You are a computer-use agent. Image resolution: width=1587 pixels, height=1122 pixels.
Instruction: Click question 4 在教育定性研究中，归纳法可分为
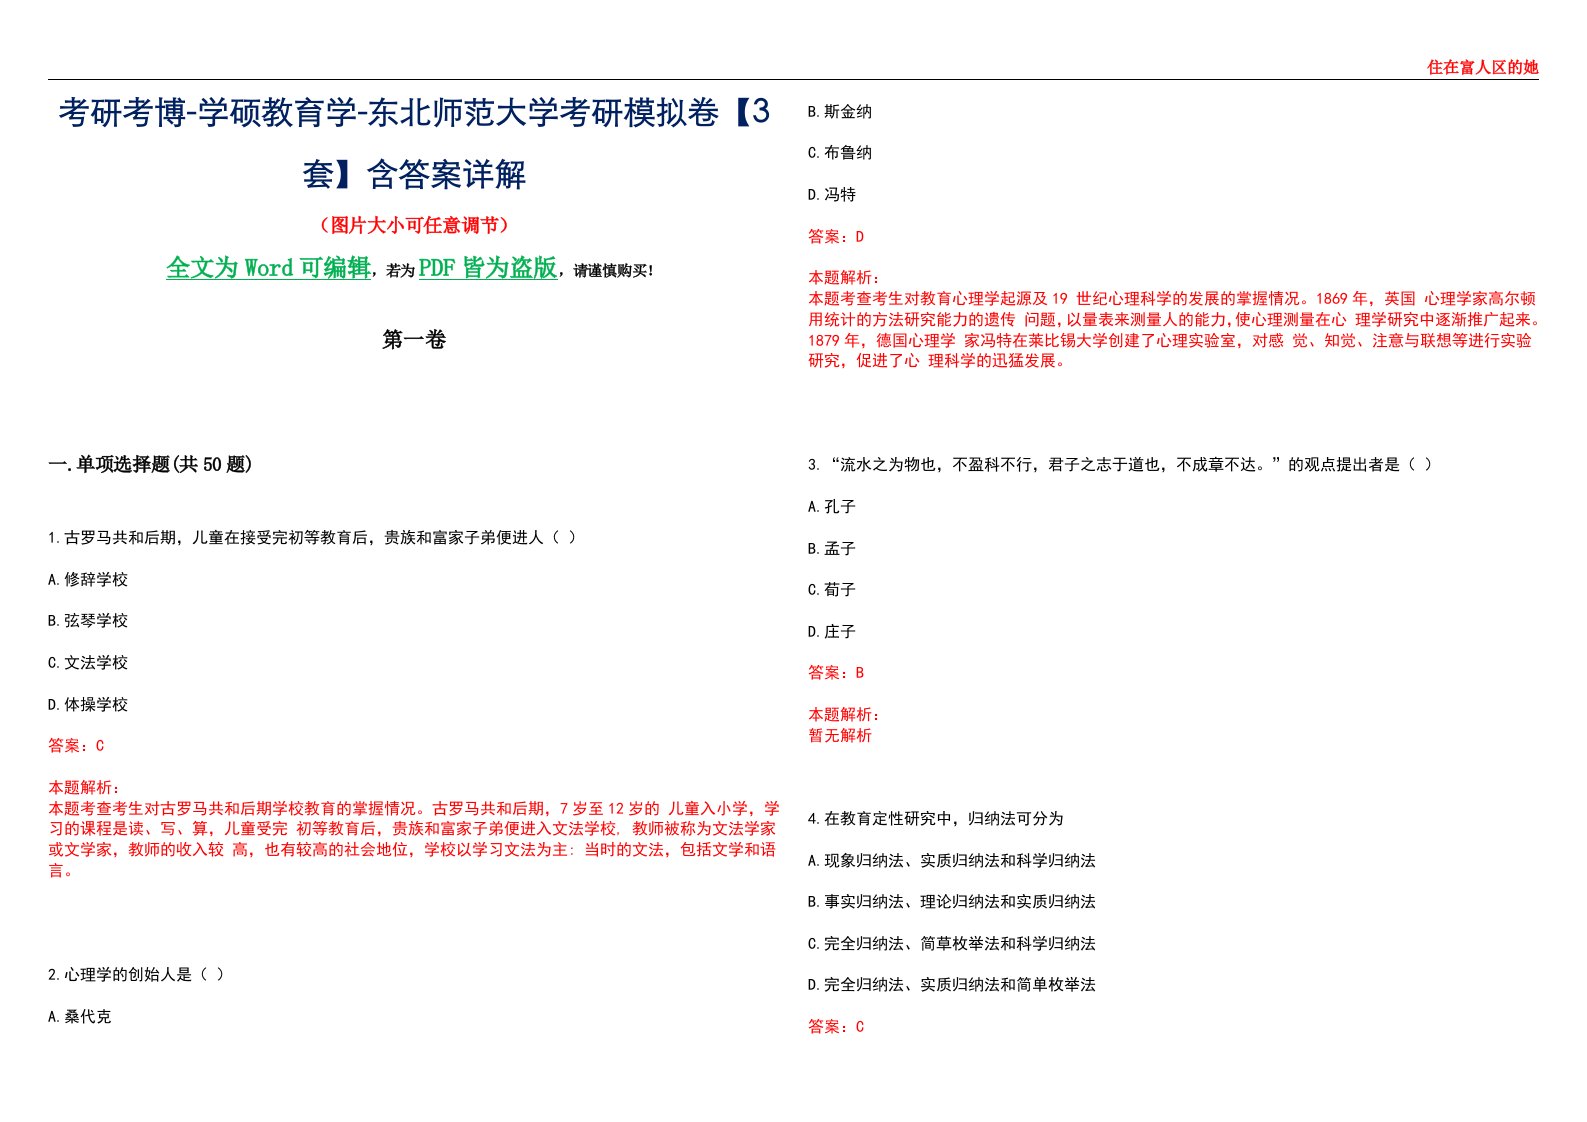pos(936,819)
